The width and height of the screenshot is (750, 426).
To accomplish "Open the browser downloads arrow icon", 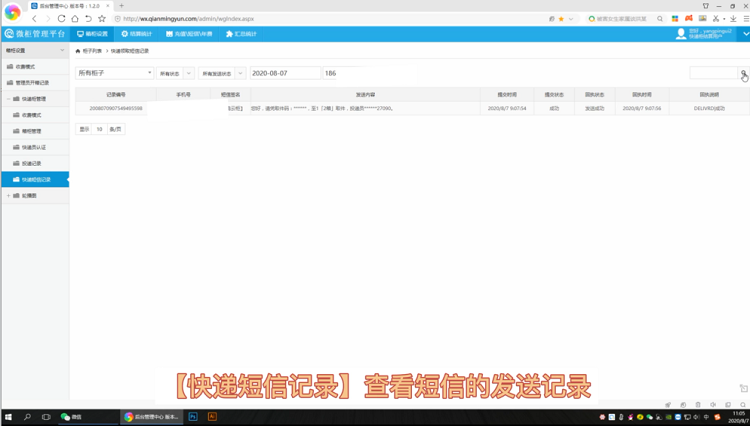I will point(733,19).
